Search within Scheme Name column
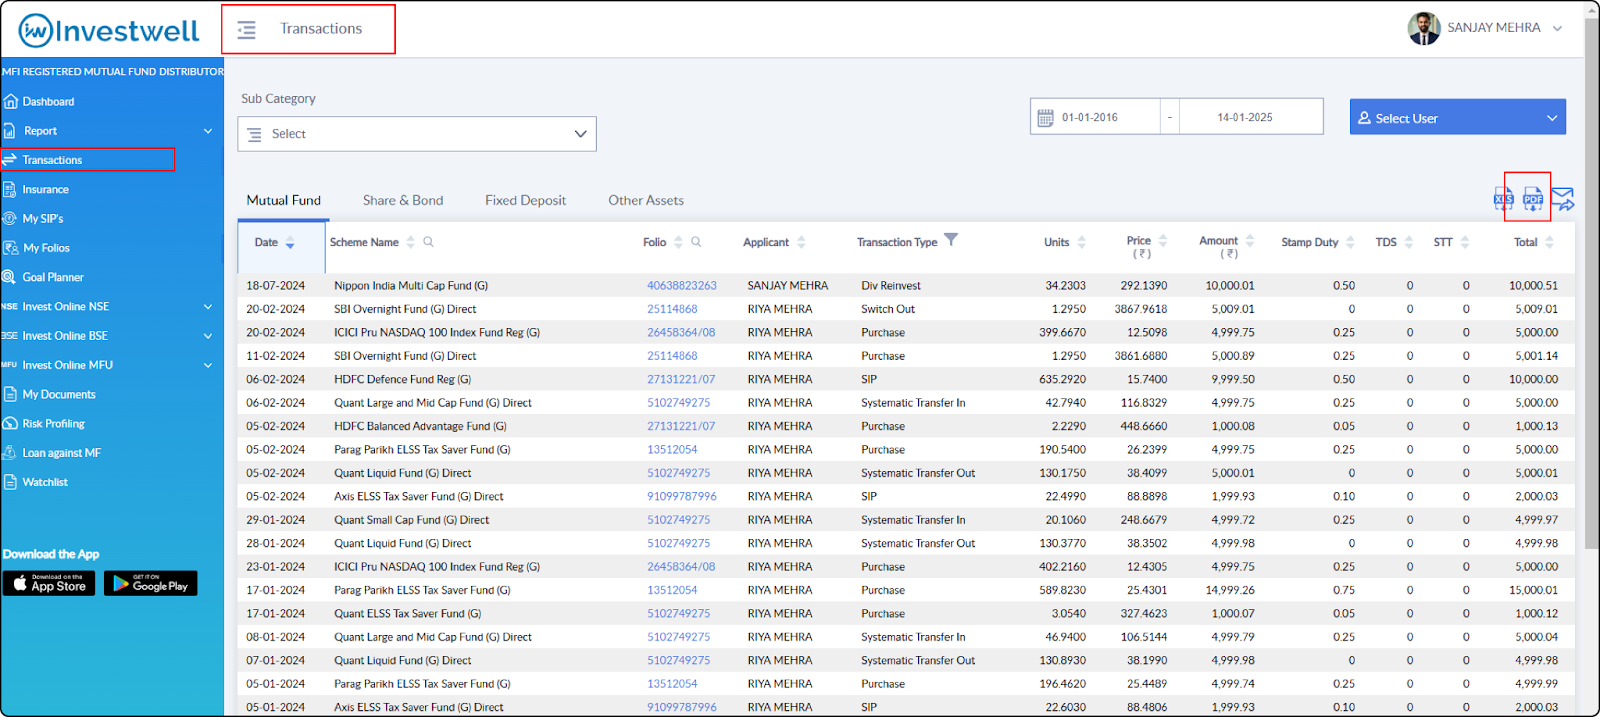This screenshot has height=717, width=1600. pos(428,242)
